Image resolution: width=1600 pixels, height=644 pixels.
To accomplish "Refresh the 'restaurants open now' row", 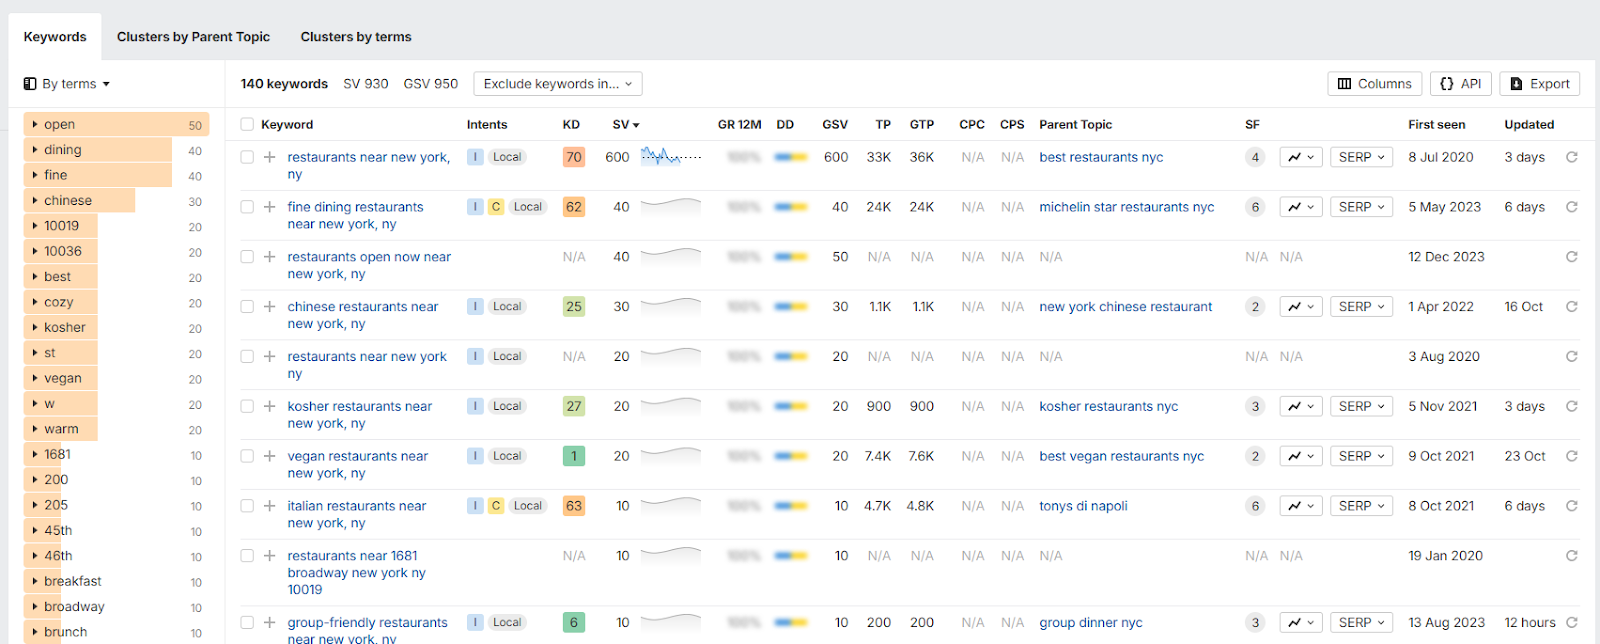I will coord(1571,257).
